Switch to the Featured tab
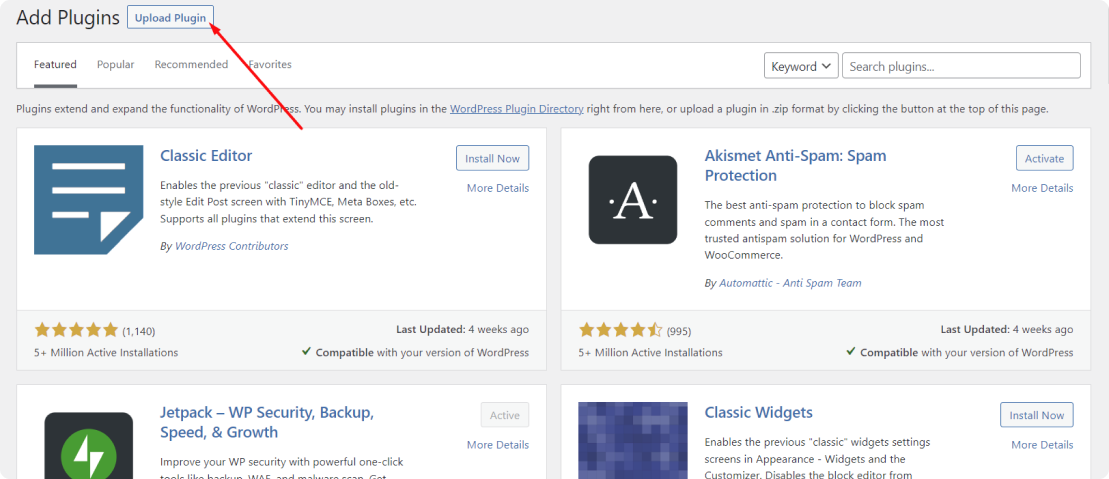 click(55, 64)
